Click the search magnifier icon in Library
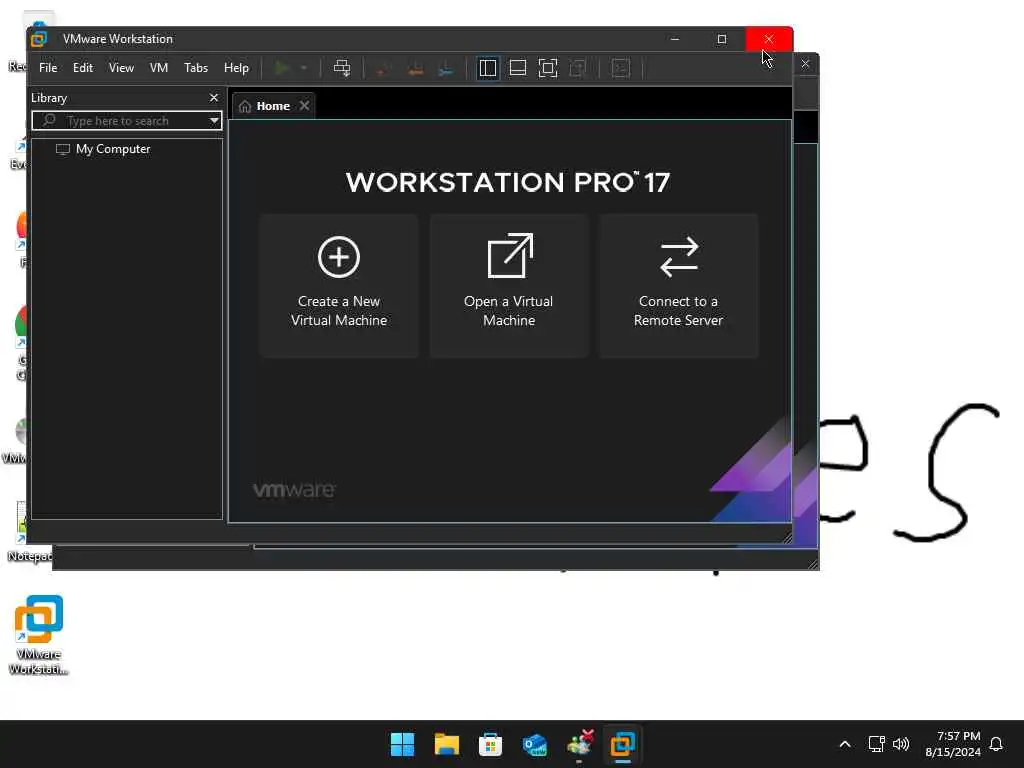 [49, 120]
